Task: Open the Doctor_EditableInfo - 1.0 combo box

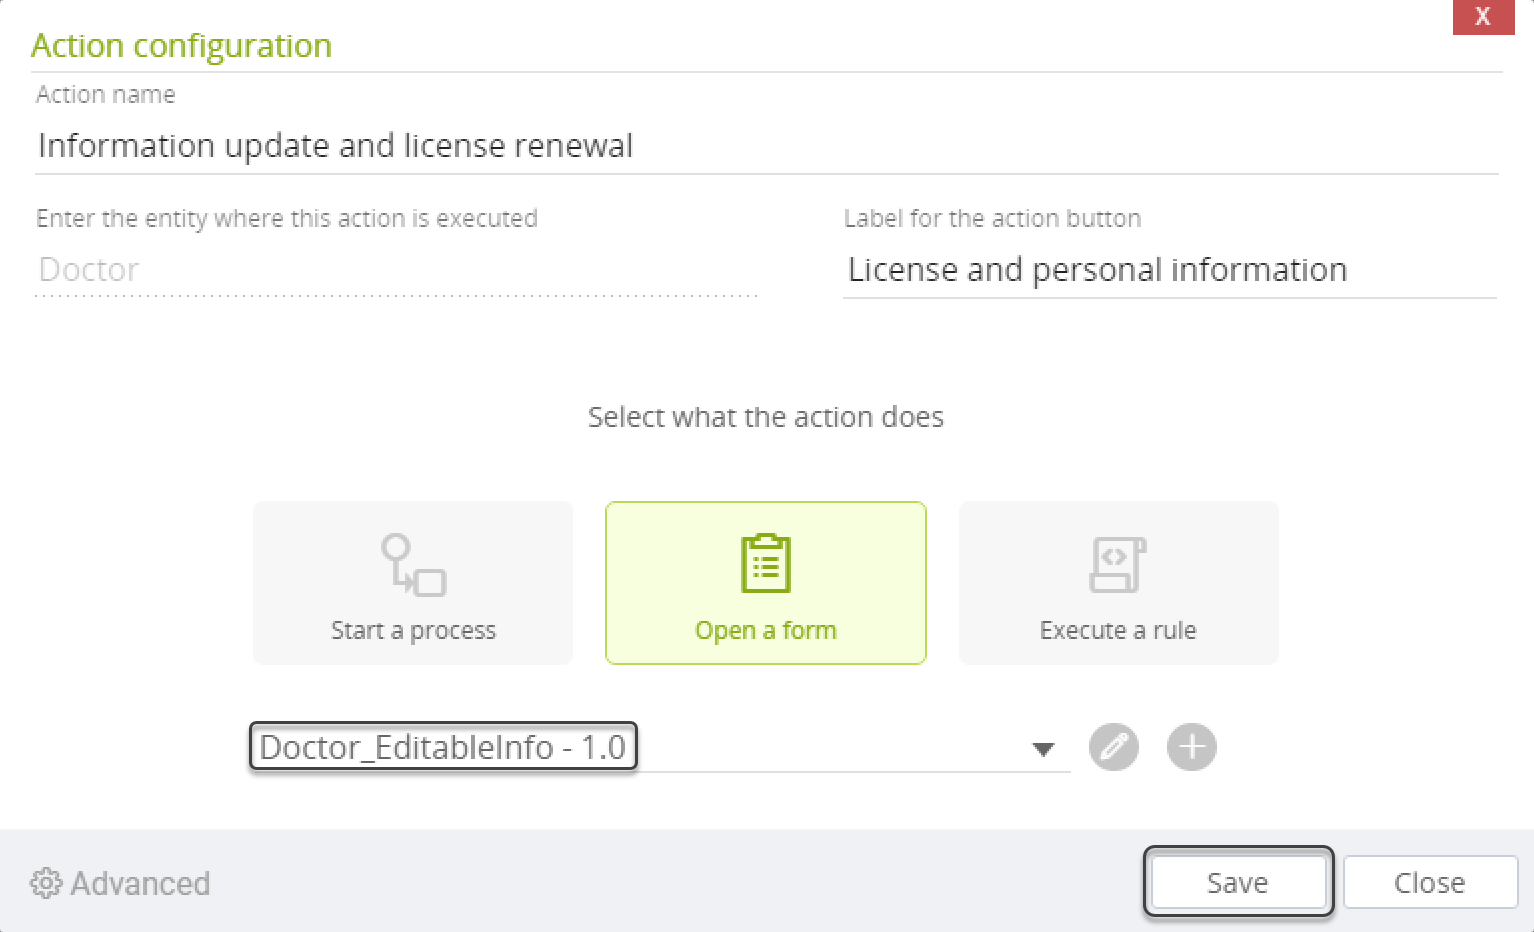Action: coord(660,747)
